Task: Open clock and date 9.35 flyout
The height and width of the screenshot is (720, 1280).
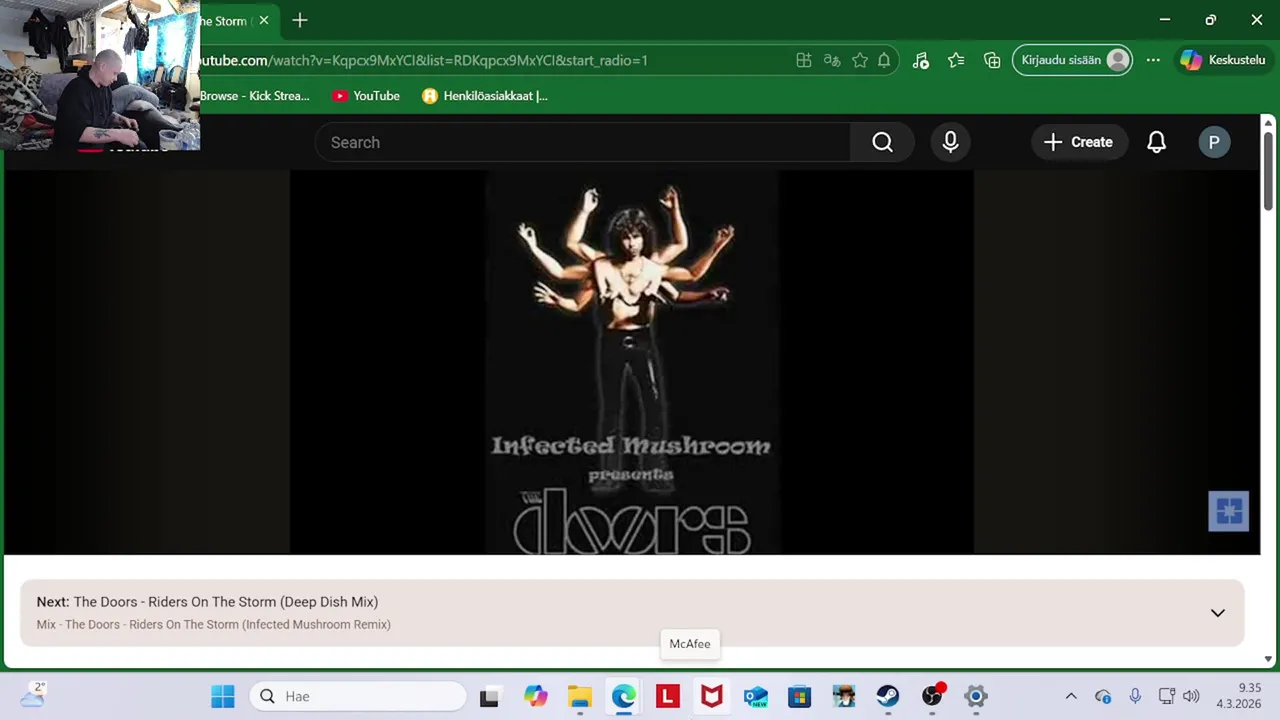Action: (x=1240, y=696)
